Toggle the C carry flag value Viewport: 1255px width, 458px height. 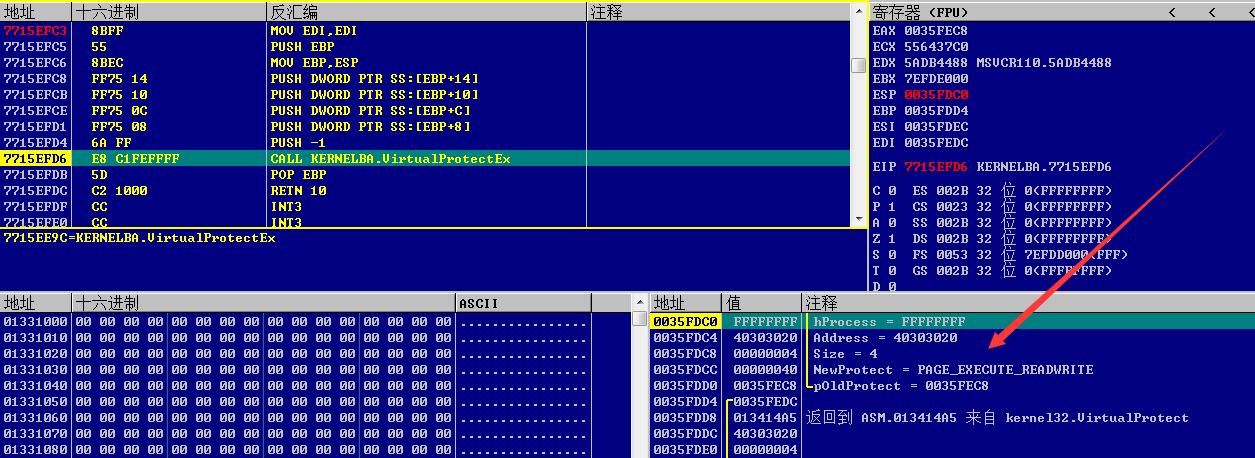(x=891, y=191)
